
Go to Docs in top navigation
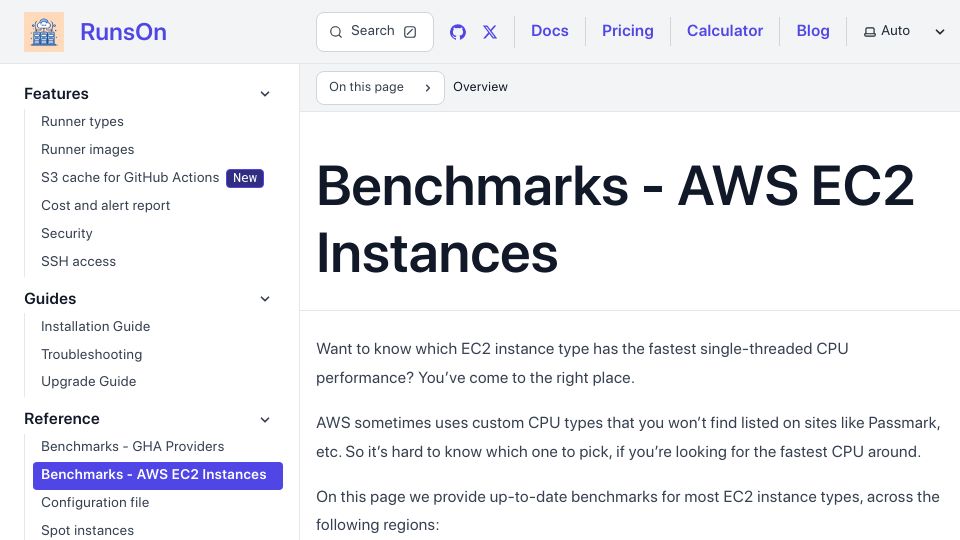(550, 31)
